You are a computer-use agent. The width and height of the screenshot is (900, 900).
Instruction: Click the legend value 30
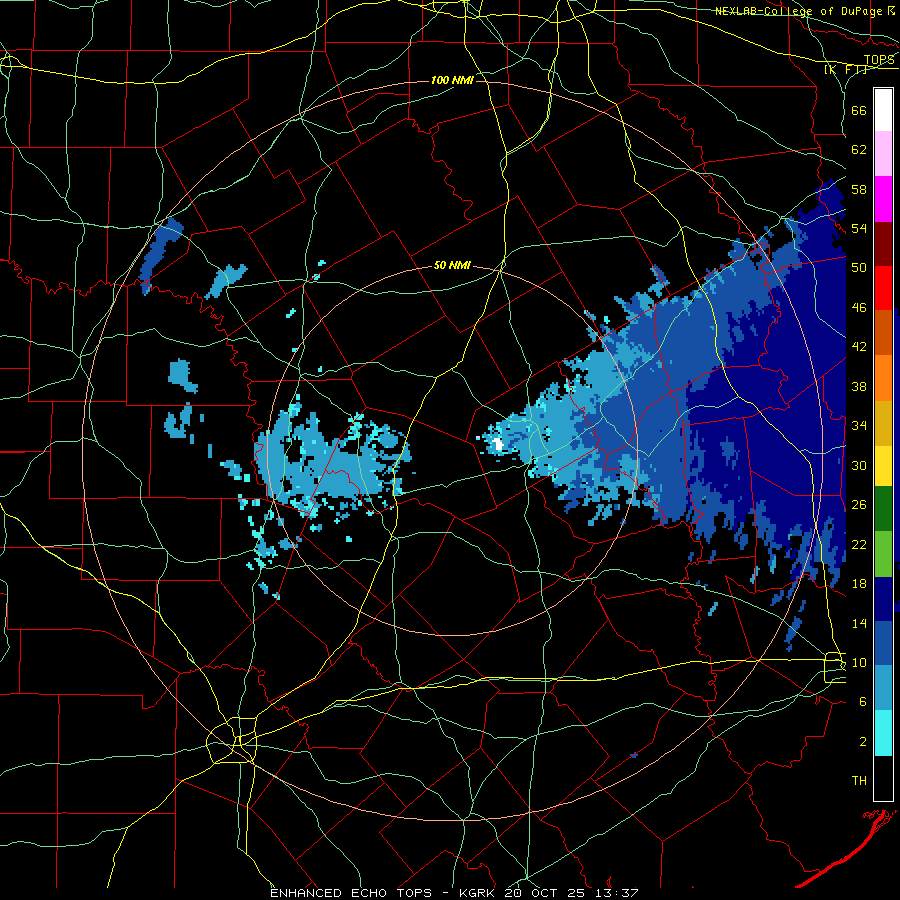coord(859,465)
